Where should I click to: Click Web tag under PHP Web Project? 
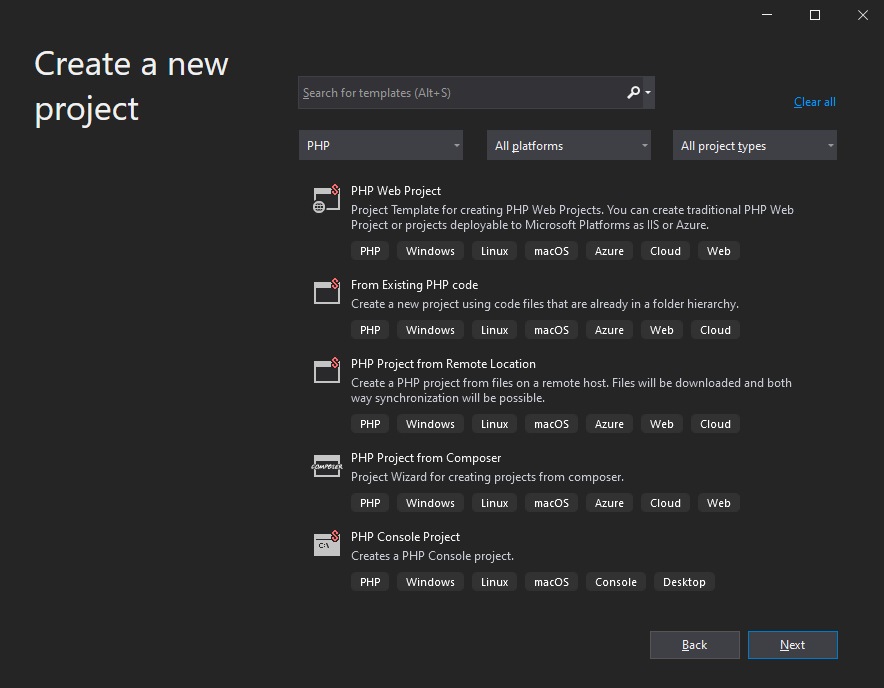(718, 251)
